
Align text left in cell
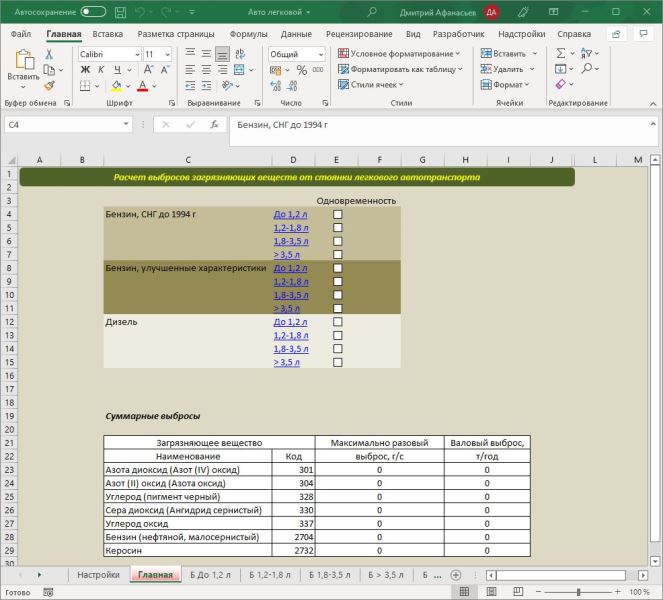coord(190,70)
